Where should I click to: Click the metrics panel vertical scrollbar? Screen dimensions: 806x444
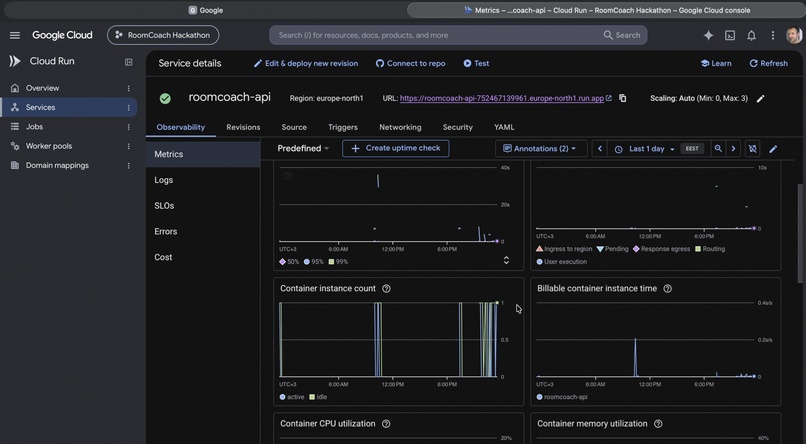coord(800,233)
